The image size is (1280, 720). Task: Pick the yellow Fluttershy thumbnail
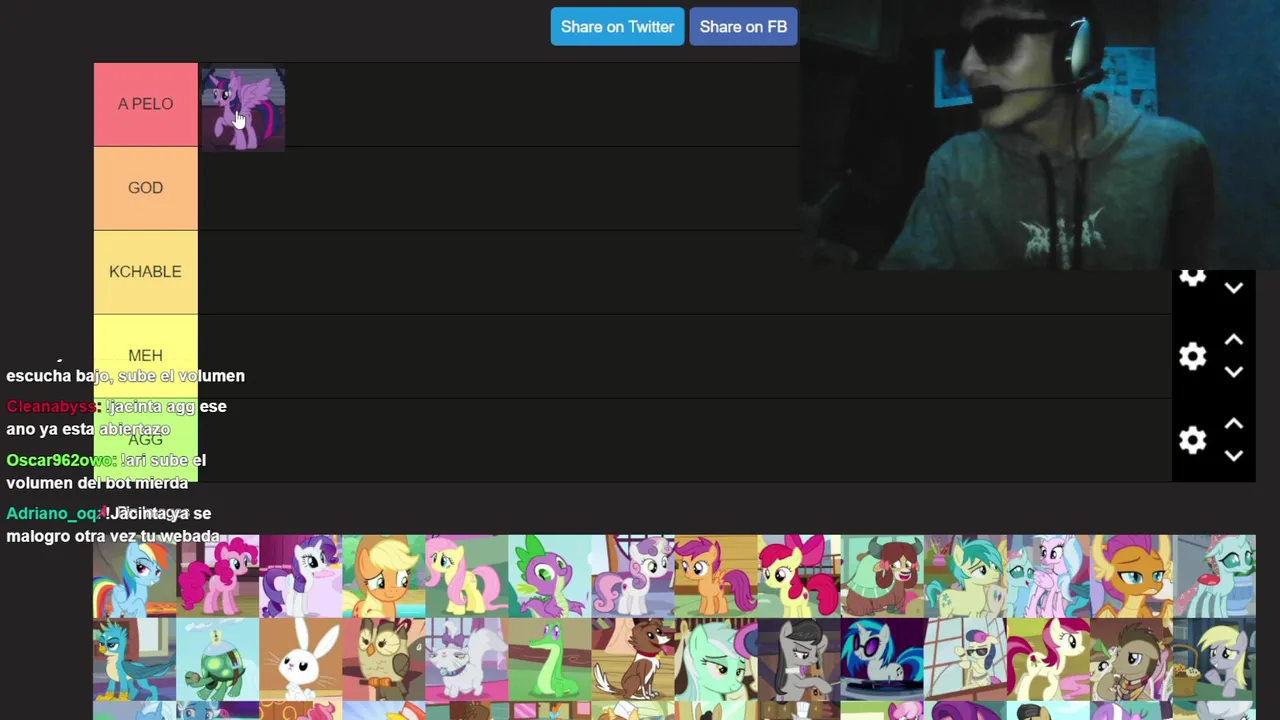466,576
